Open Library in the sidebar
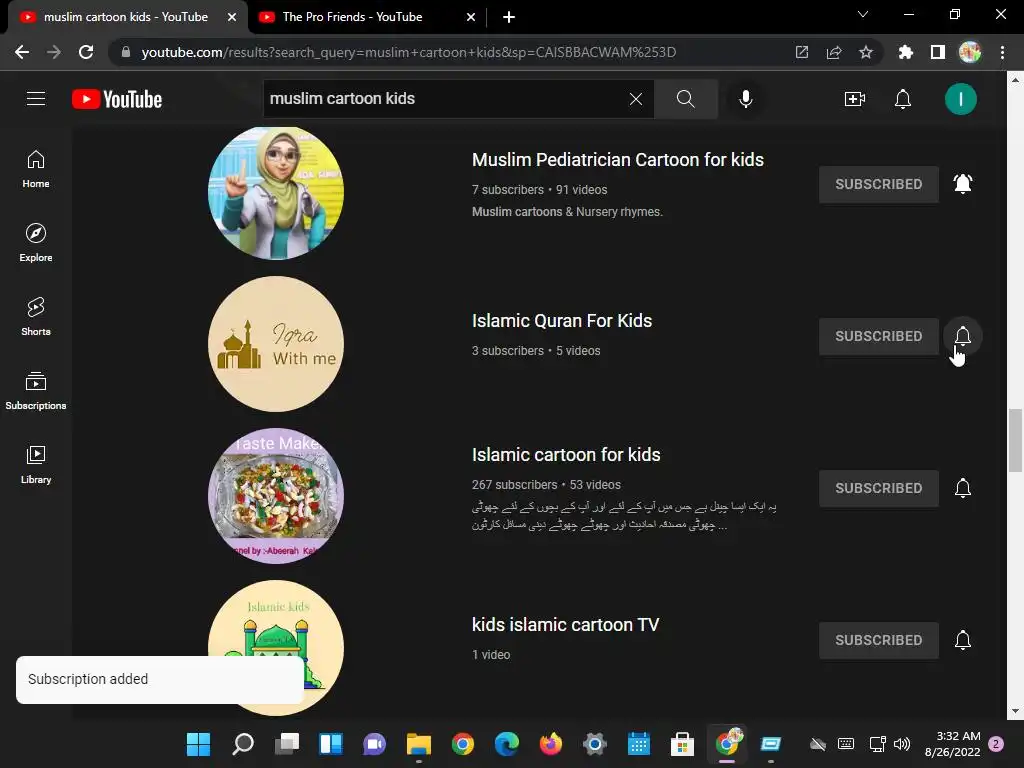 click(x=36, y=464)
